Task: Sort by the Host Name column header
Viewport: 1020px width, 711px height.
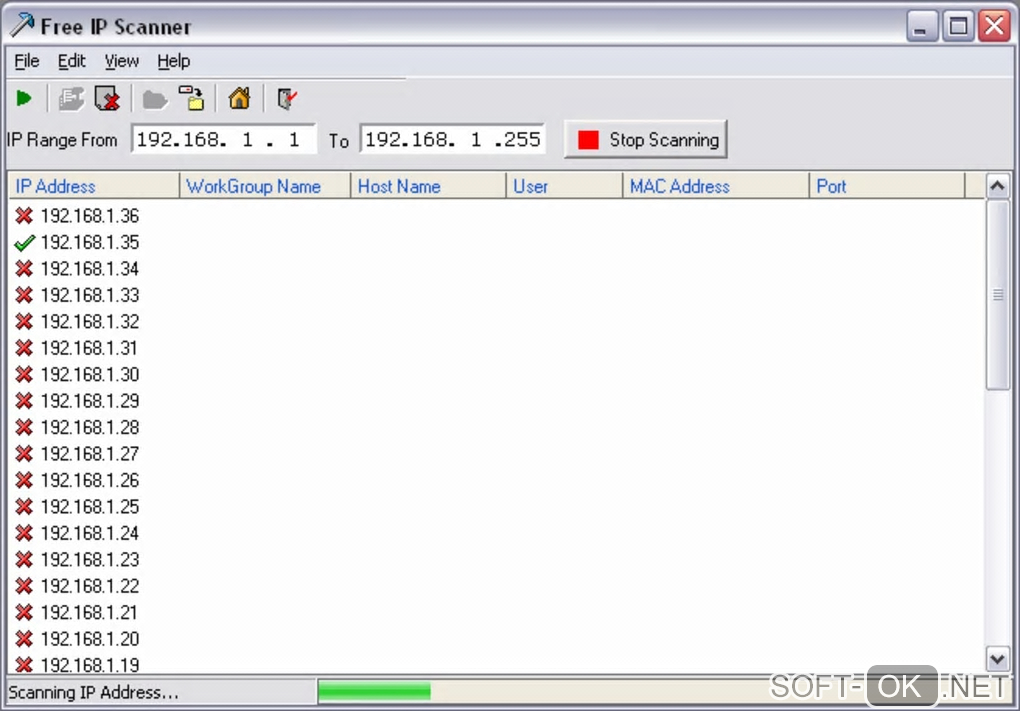Action: (x=429, y=186)
